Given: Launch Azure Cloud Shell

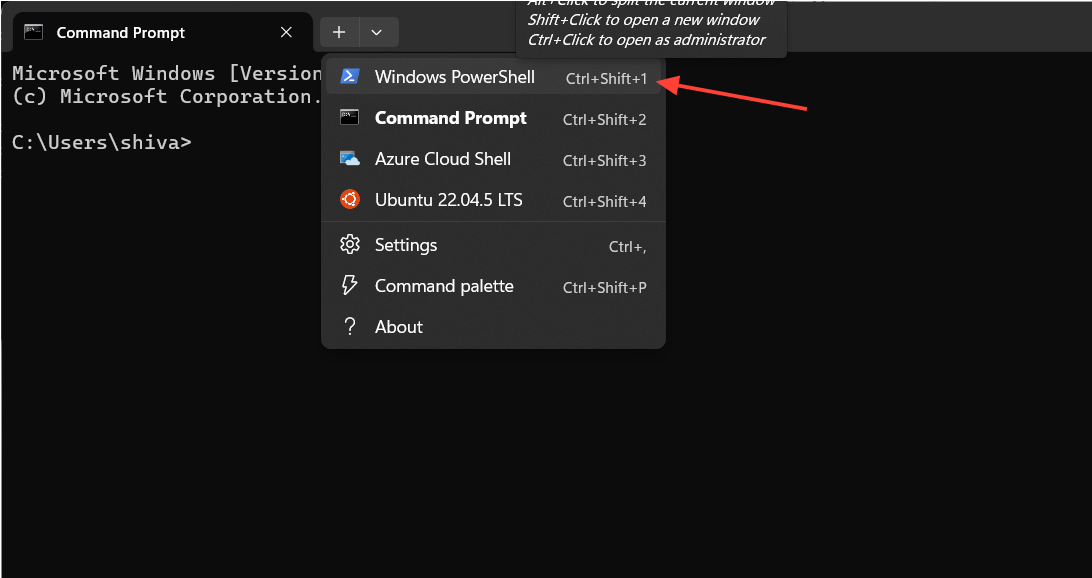Looking at the screenshot, I should coord(442,158).
